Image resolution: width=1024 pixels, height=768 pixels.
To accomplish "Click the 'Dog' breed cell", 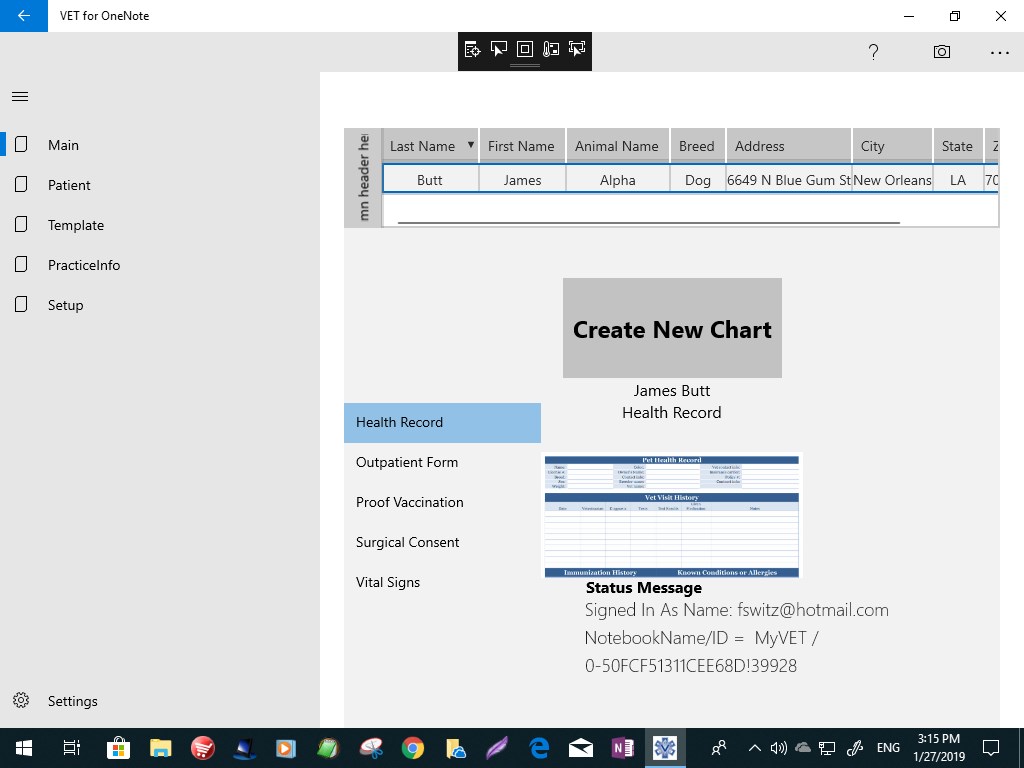I will pyautogui.click(x=697, y=180).
